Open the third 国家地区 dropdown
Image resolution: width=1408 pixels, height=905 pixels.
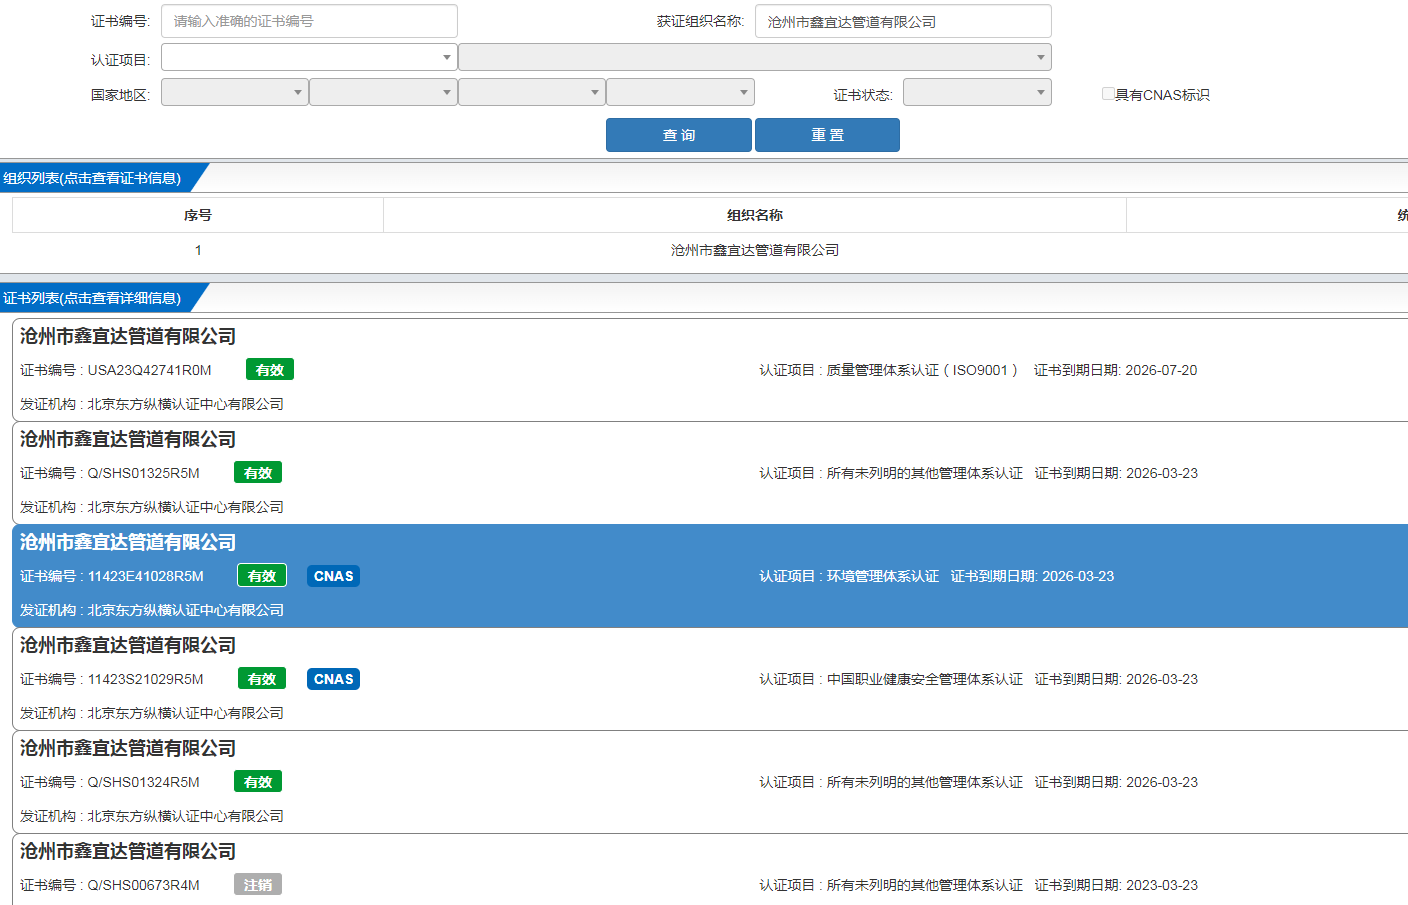[532, 92]
